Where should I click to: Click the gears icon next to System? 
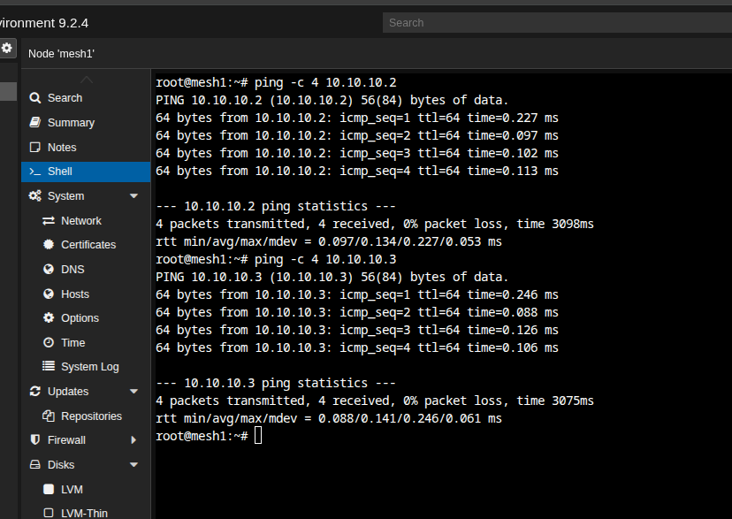tap(35, 196)
